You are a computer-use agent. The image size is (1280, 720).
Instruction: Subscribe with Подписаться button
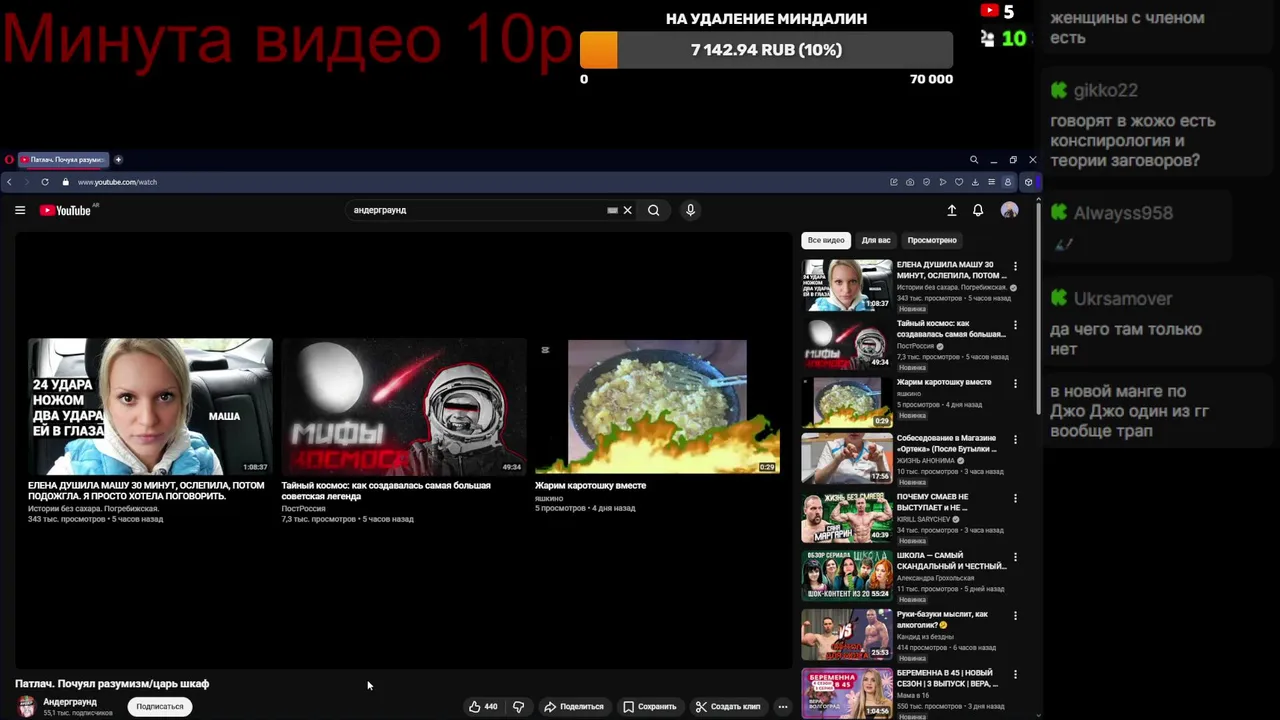click(x=160, y=706)
